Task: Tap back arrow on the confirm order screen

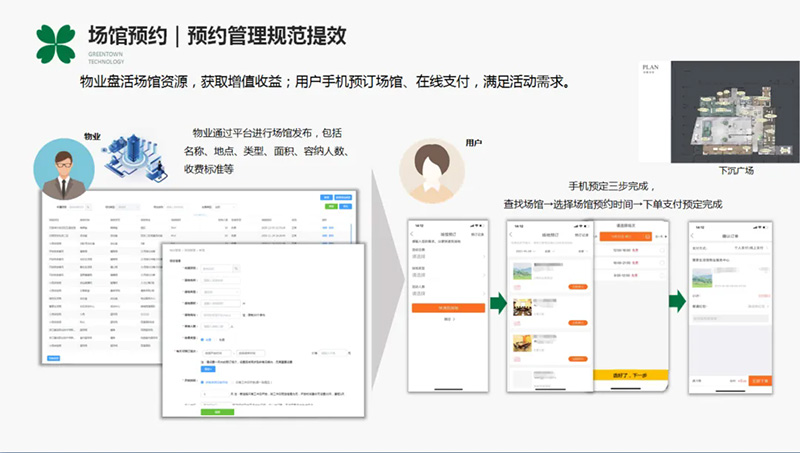Action: tap(692, 233)
